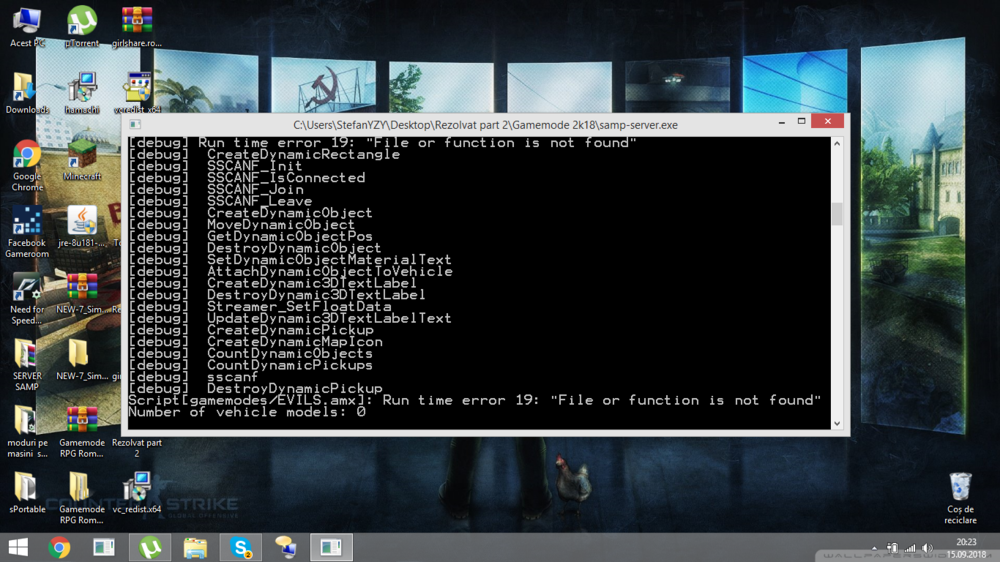This screenshot has height=562, width=1000.
Task: Click the console scrollbar up arrow
Action: coord(837,144)
